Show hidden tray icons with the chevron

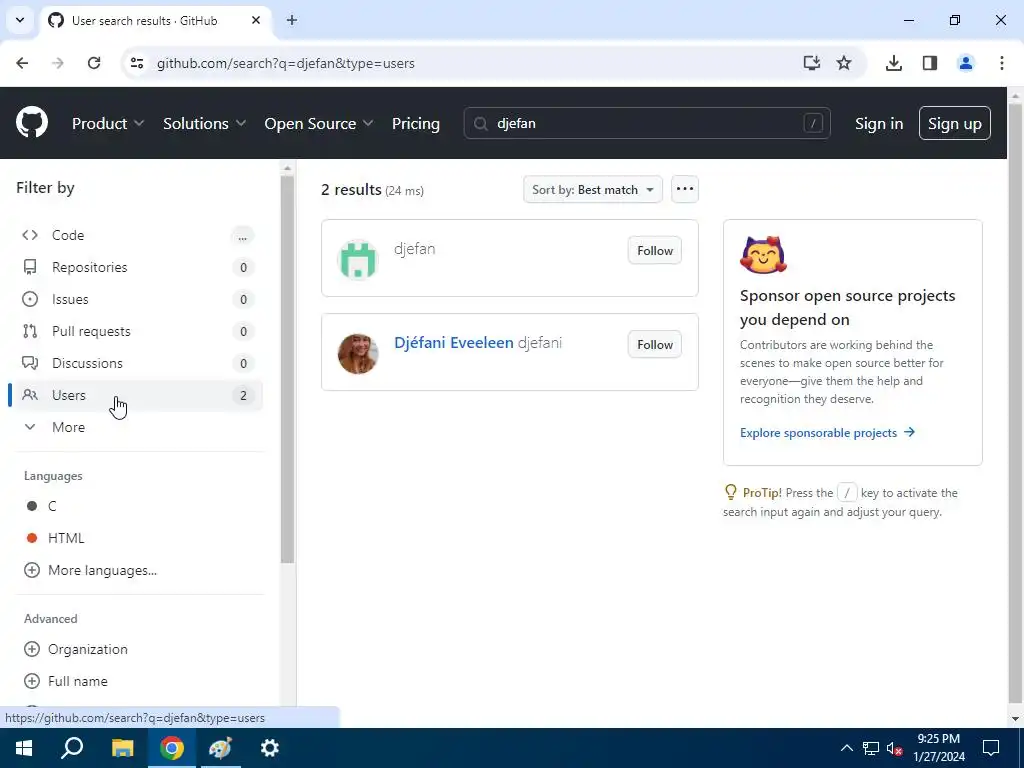coord(846,748)
